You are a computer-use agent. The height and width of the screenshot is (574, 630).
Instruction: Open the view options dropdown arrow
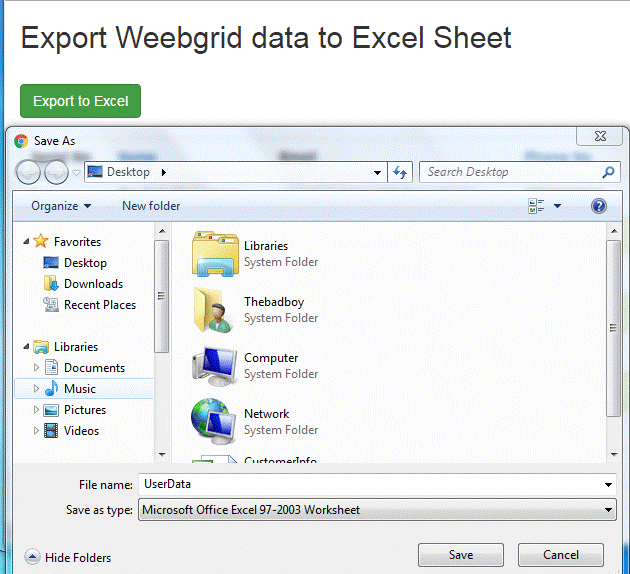tap(557, 206)
